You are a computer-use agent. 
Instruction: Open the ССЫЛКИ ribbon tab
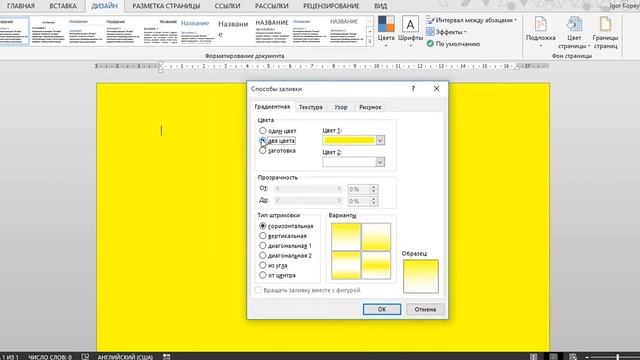[227, 6]
